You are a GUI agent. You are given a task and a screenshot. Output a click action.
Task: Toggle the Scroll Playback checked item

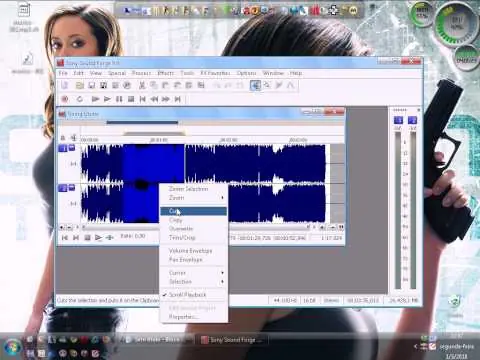tap(193, 295)
